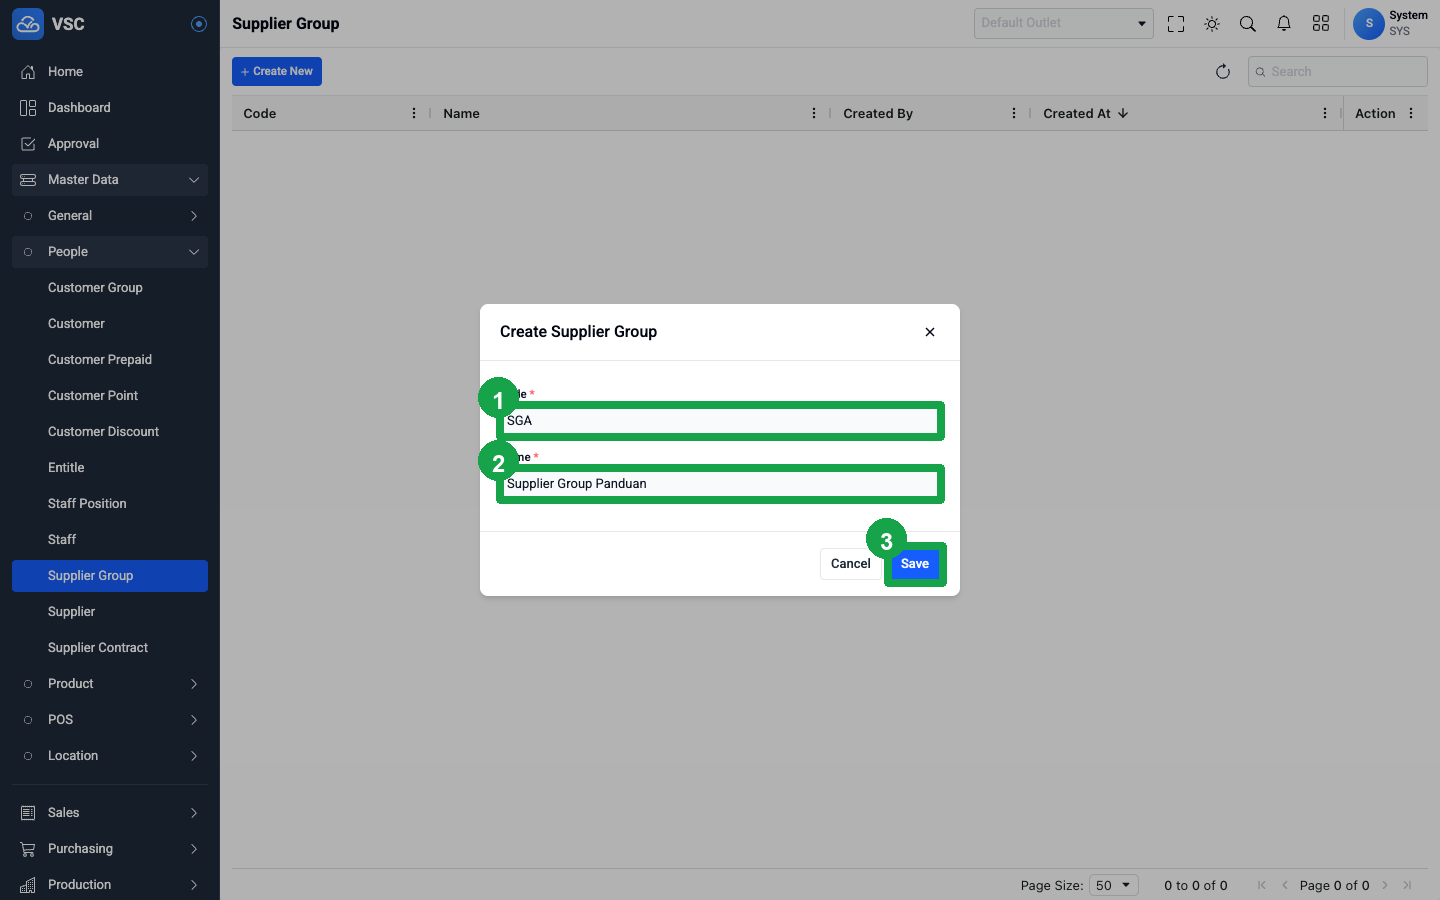The height and width of the screenshot is (900, 1440).
Task: Go to the previous page arrow
Action: (x=1285, y=885)
